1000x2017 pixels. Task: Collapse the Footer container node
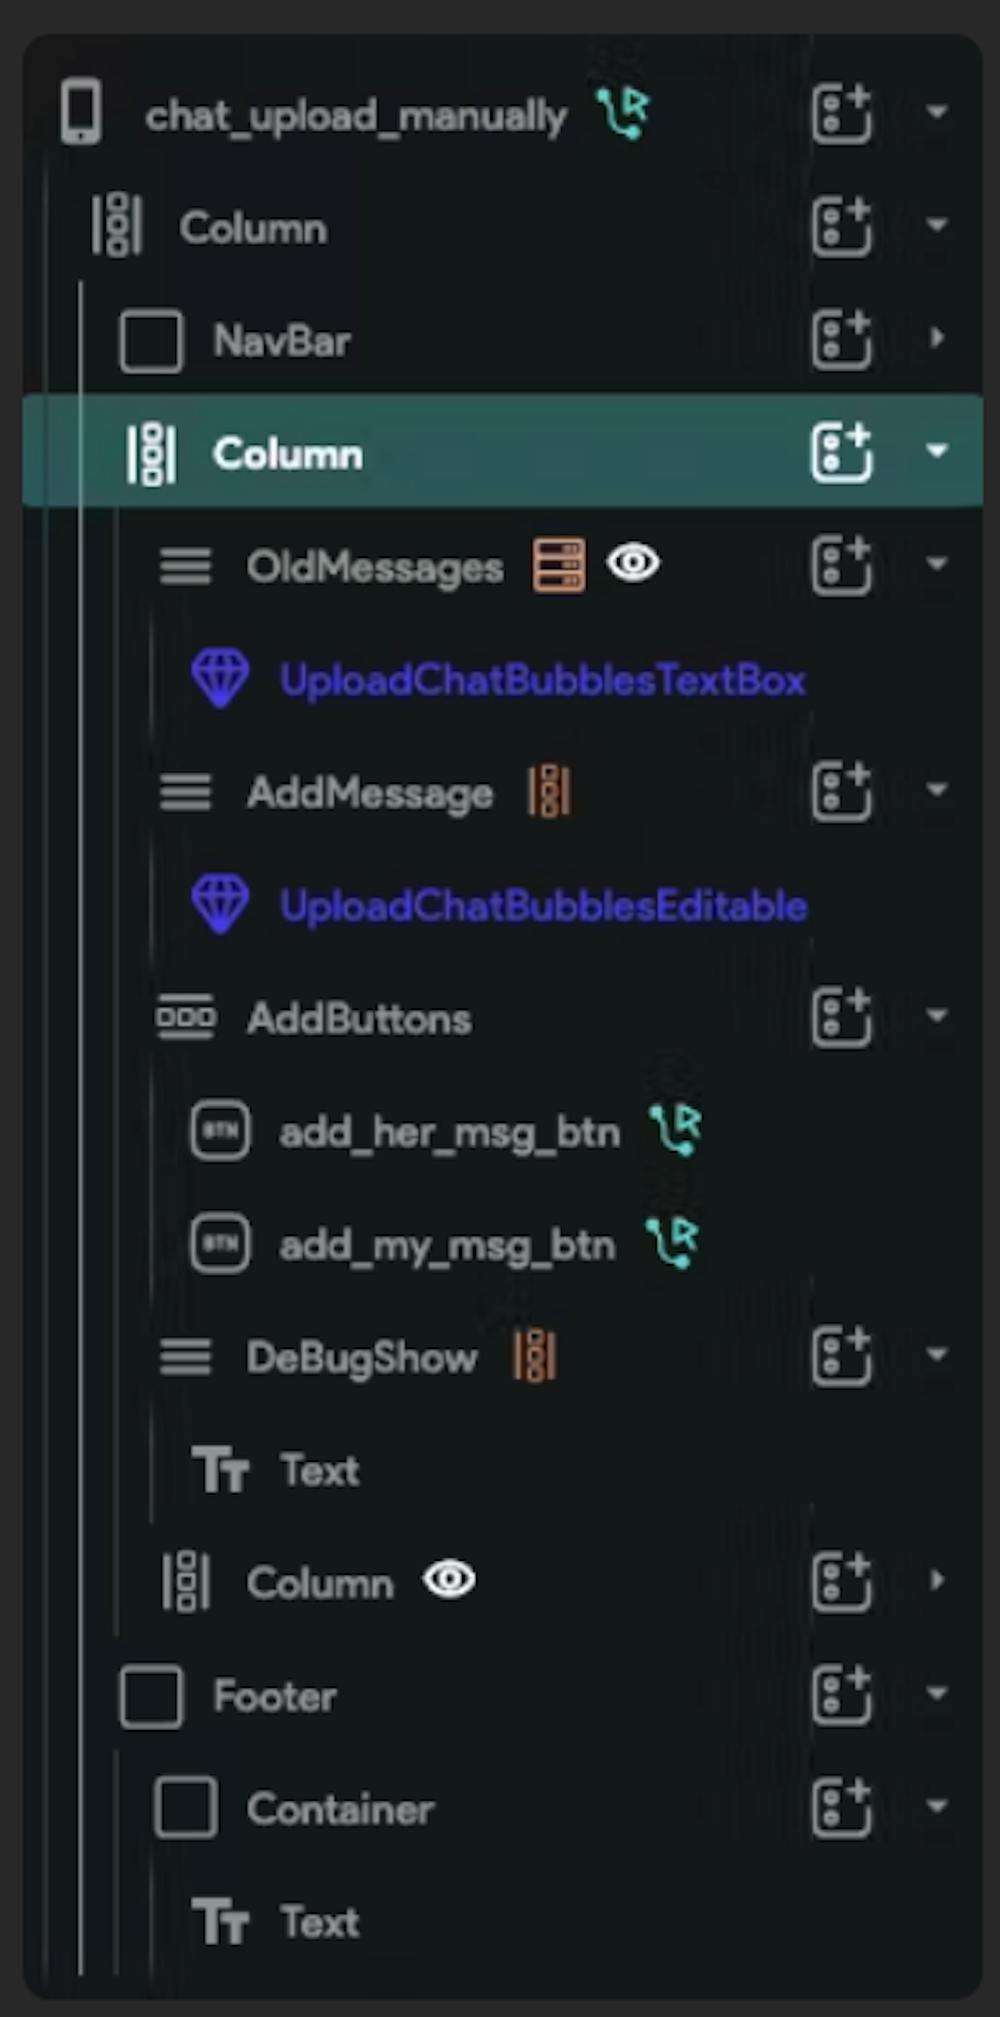(937, 1695)
